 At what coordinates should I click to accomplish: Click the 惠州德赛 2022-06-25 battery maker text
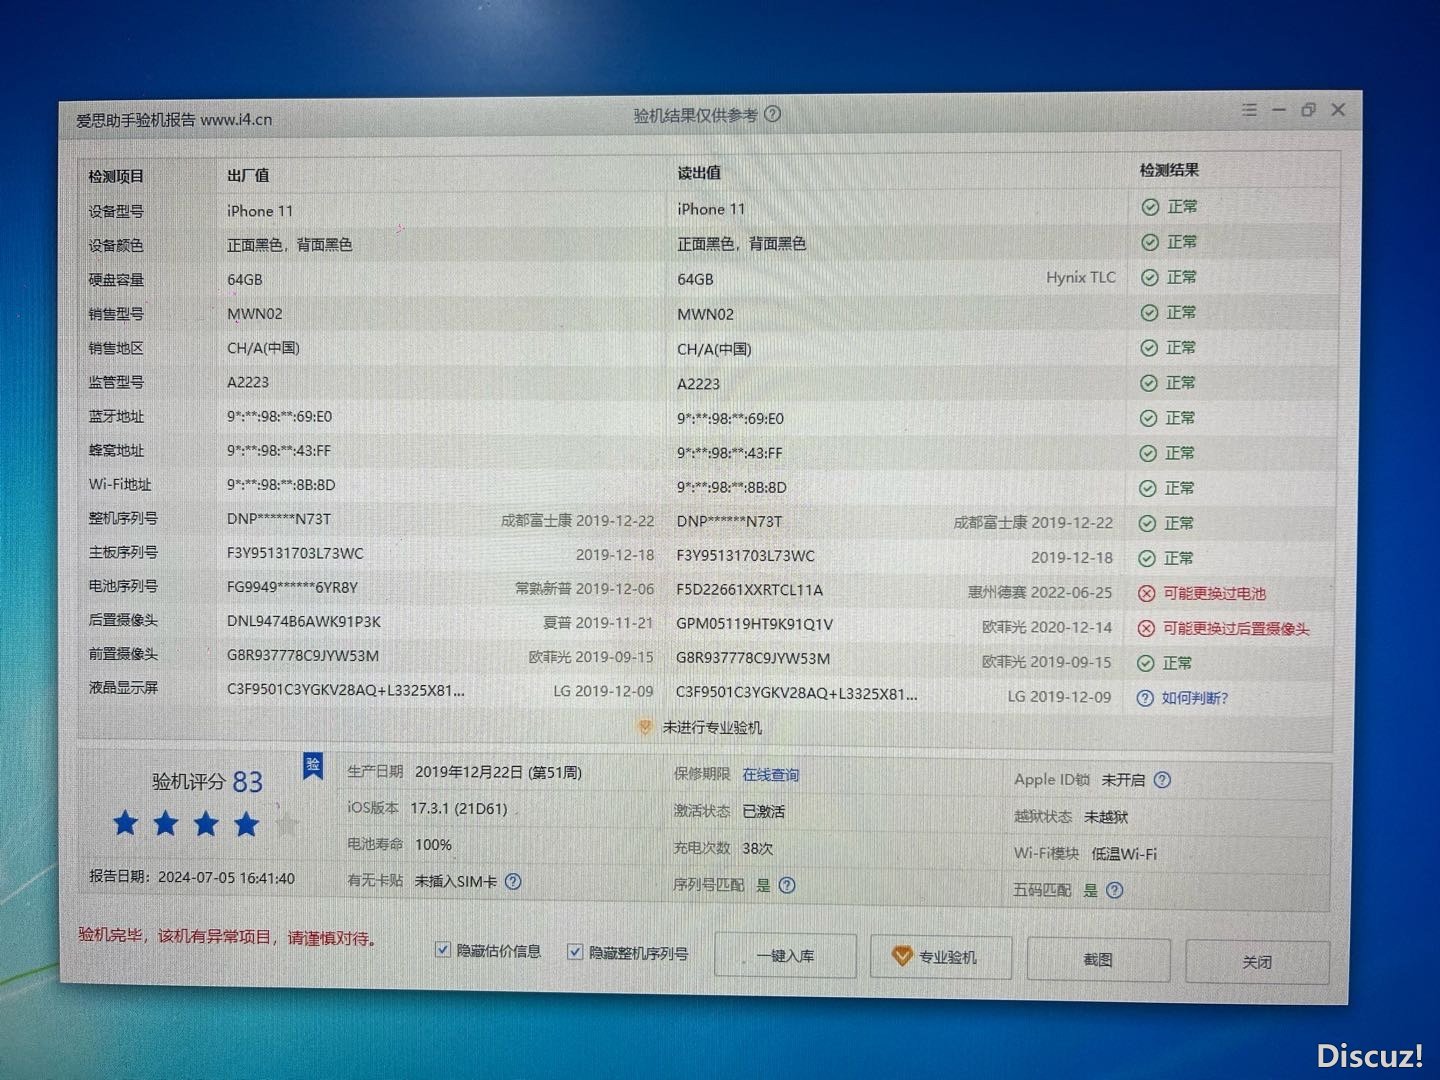click(x=1040, y=592)
